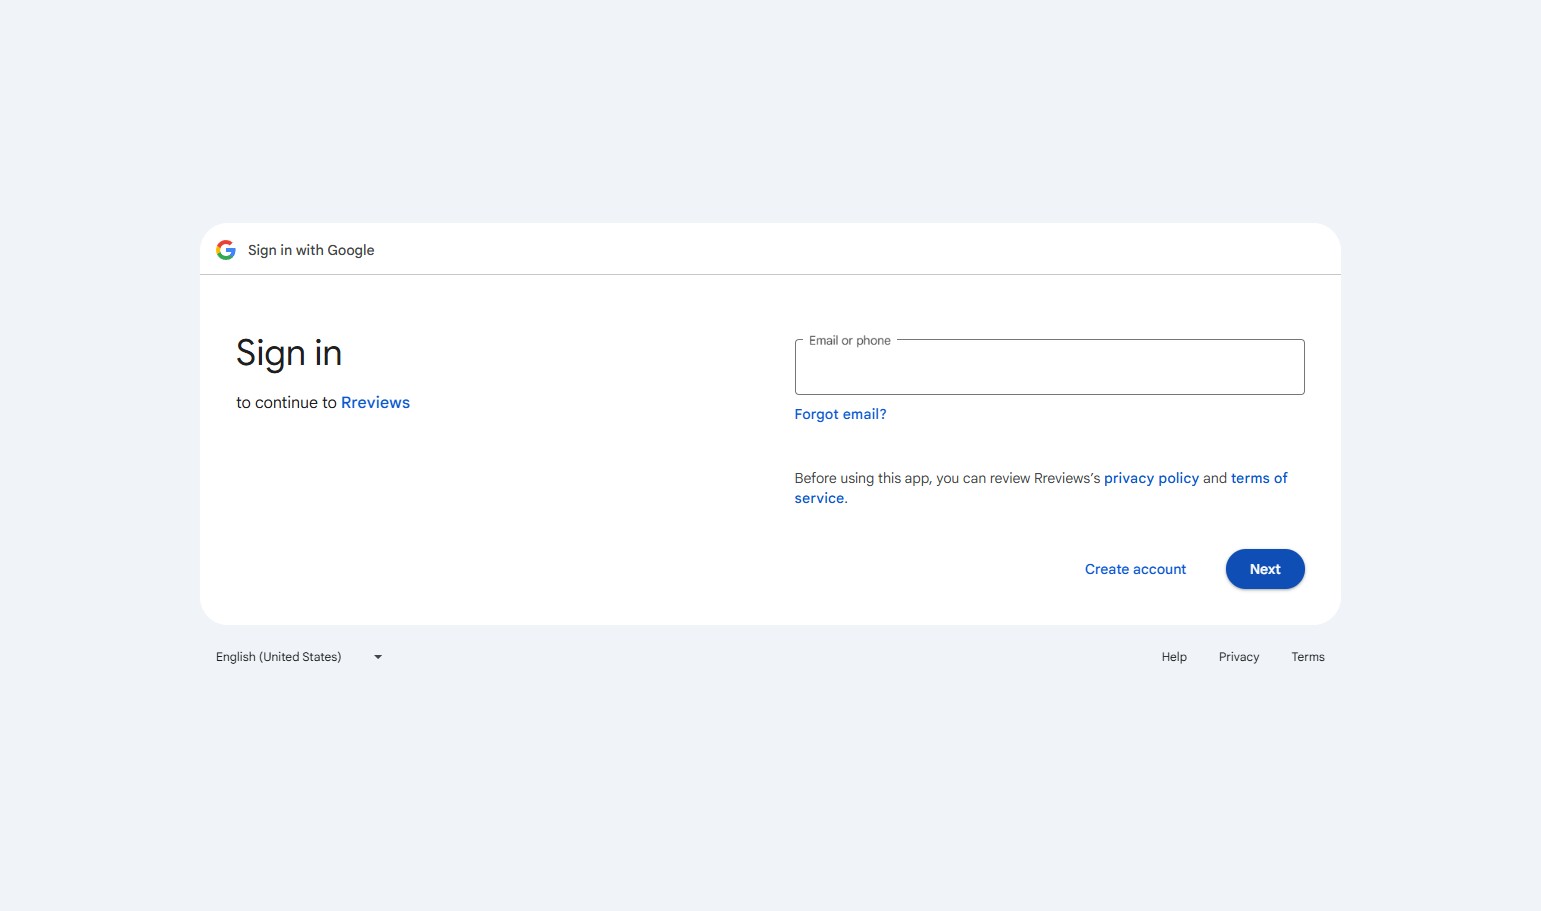
Task: Click the language dropdown arrow
Action: (x=378, y=657)
